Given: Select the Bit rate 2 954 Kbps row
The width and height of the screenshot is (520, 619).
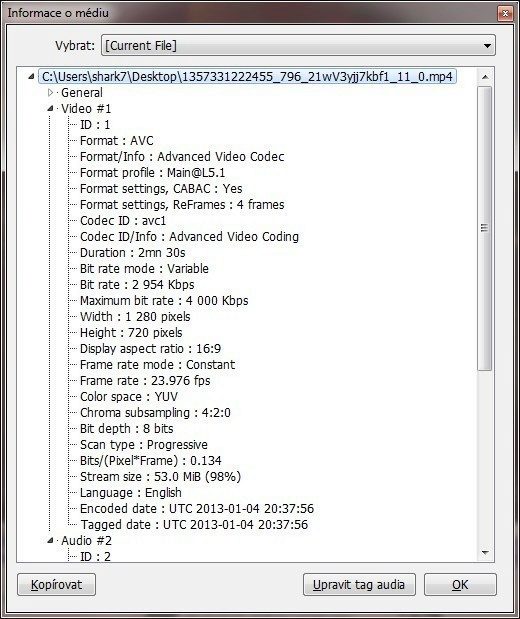Looking at the screenshot, I should point(137,285).
